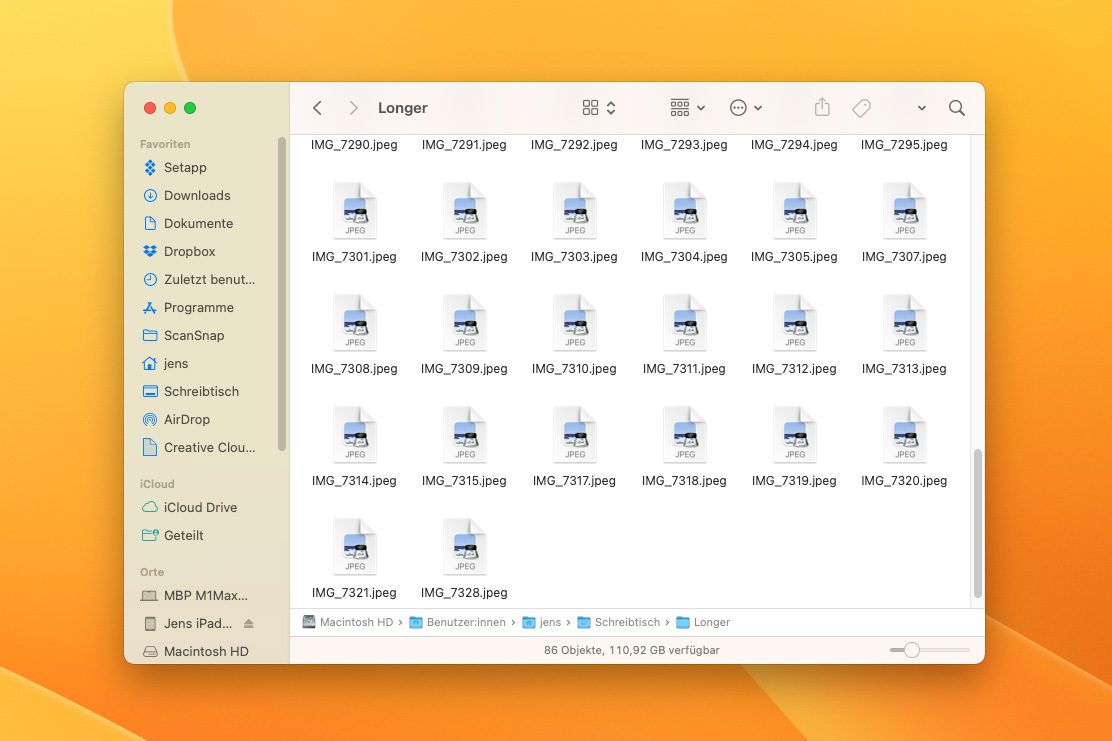Open the group-by dropdown
1112x741 pixels.
[687, 108]
